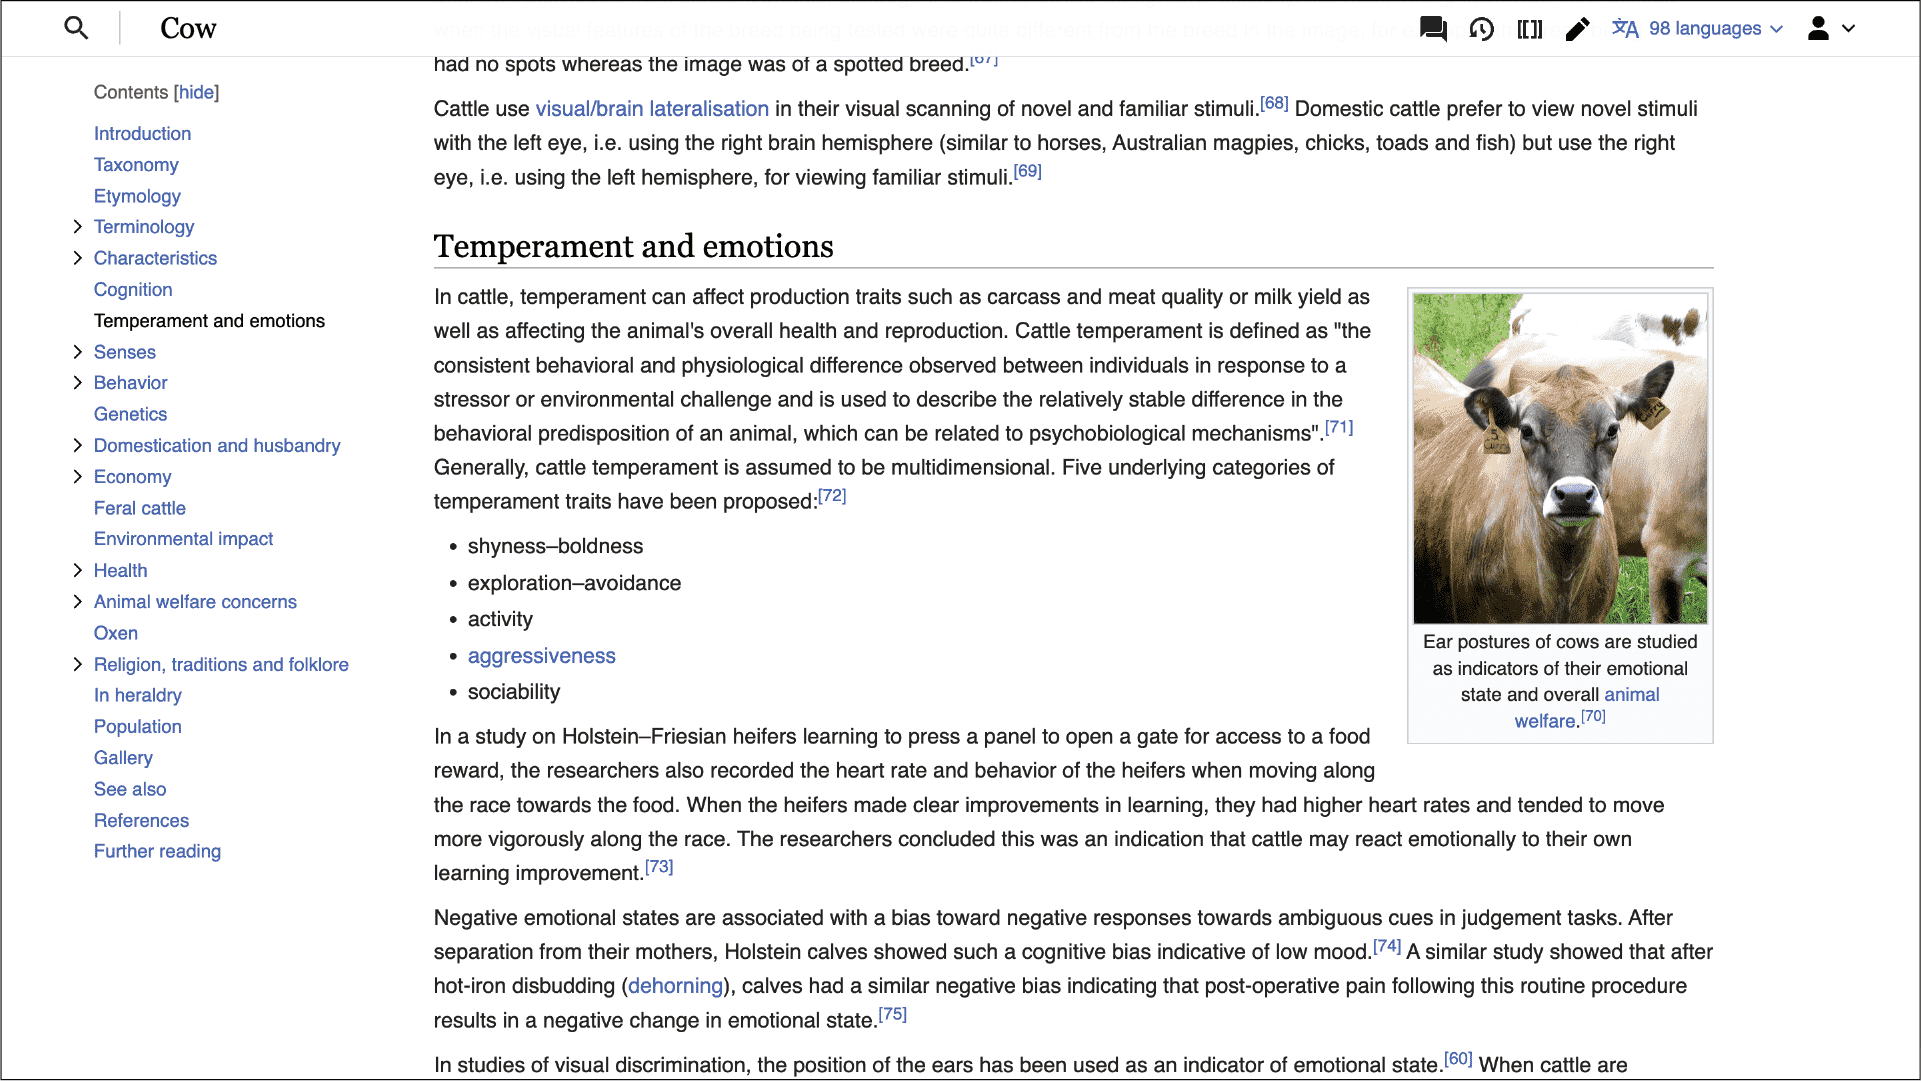Screen dimensions: 1921x1081
Task: Open the language translation icon
Action: pyautogui.click(x=1627, y=28)
